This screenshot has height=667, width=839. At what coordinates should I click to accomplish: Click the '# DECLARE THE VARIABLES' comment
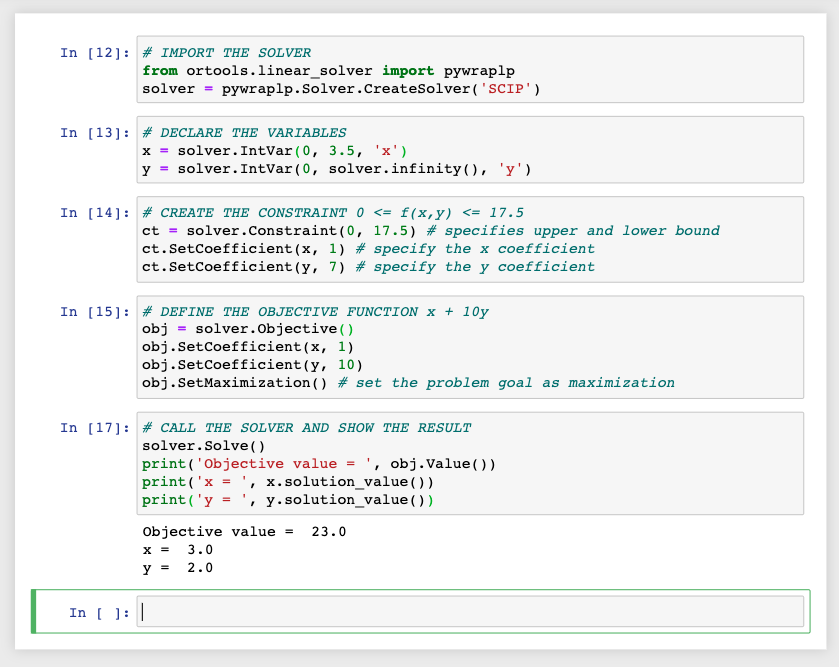coord(245,133)
